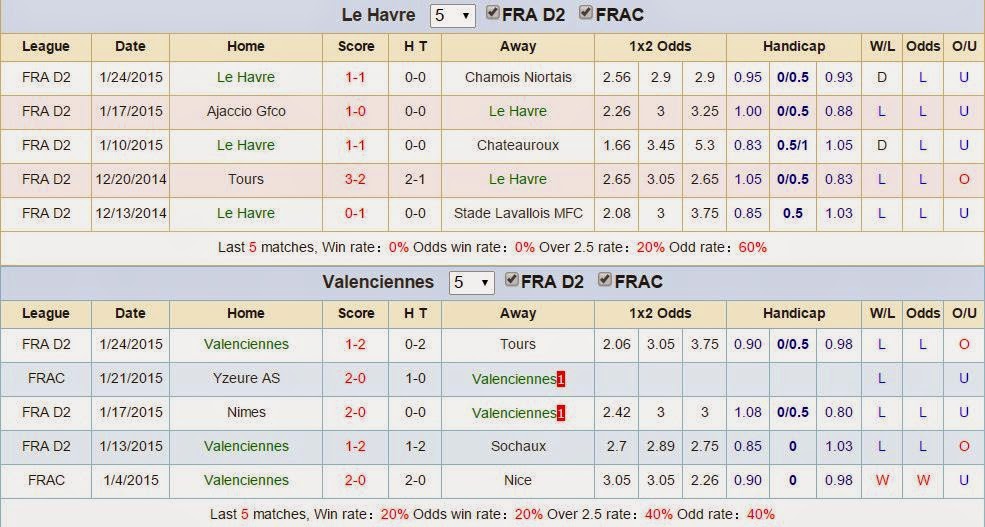Open Chamois Niortais team link
The width and height of the screenshot is (985, 527).
pyautogui.click(x=518, y=77)
